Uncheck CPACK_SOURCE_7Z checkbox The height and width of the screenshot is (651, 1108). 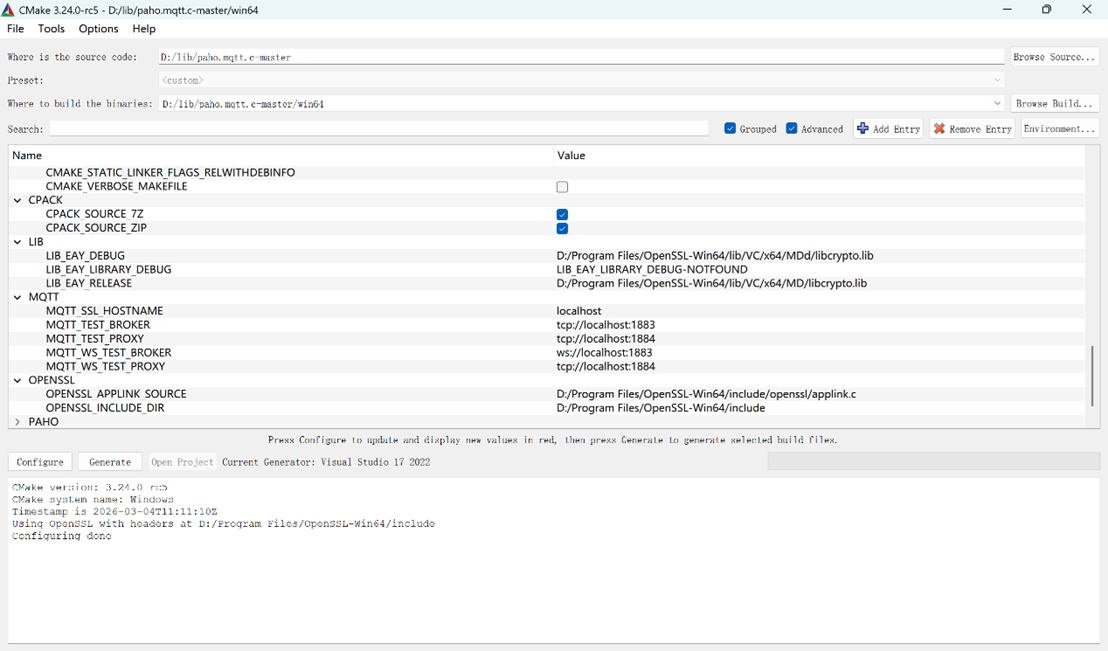coord(562,214)
